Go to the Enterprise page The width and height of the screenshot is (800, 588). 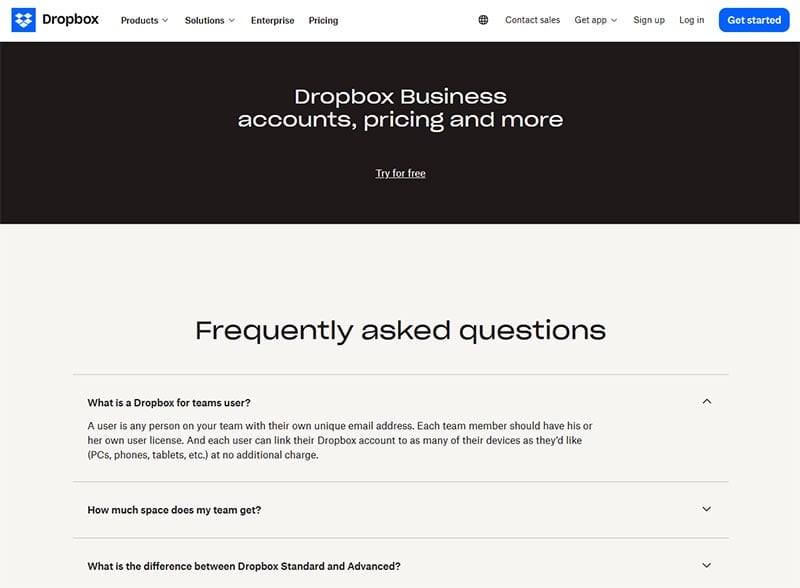pyautogui.click(x=272, y=20)
